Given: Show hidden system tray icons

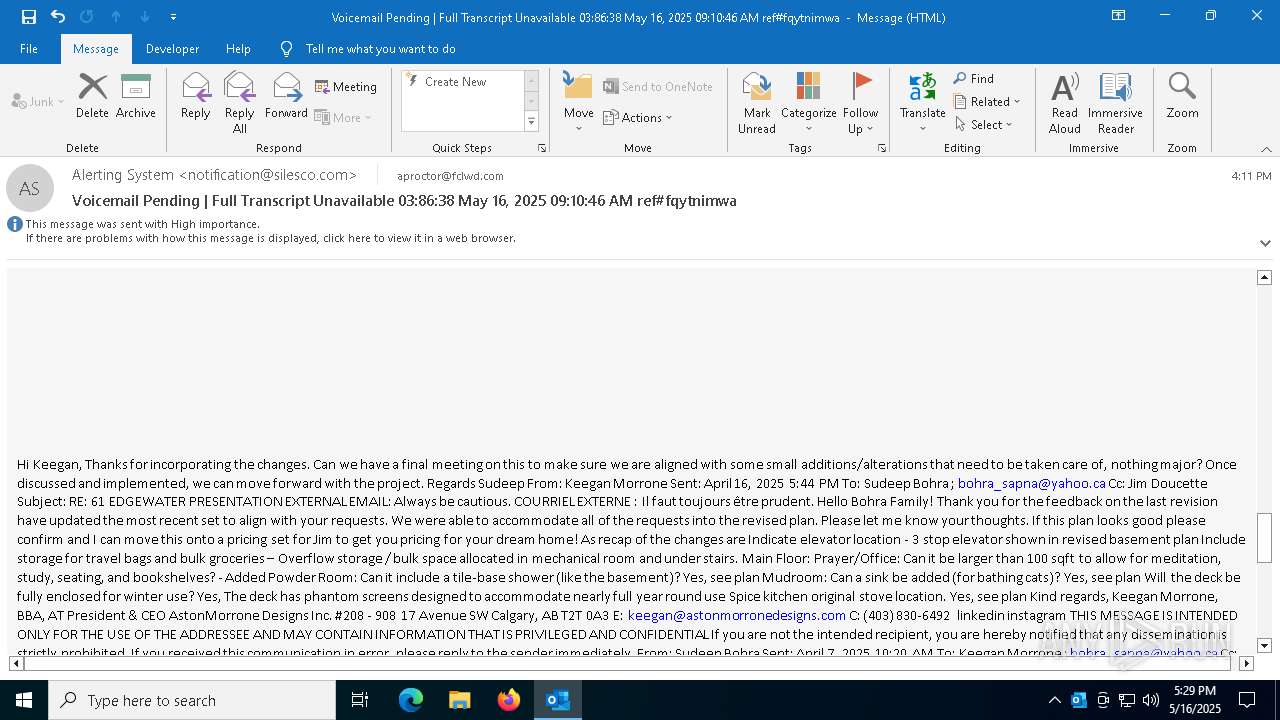Looking at the screenshot, I should click(x=1054, y=700).
